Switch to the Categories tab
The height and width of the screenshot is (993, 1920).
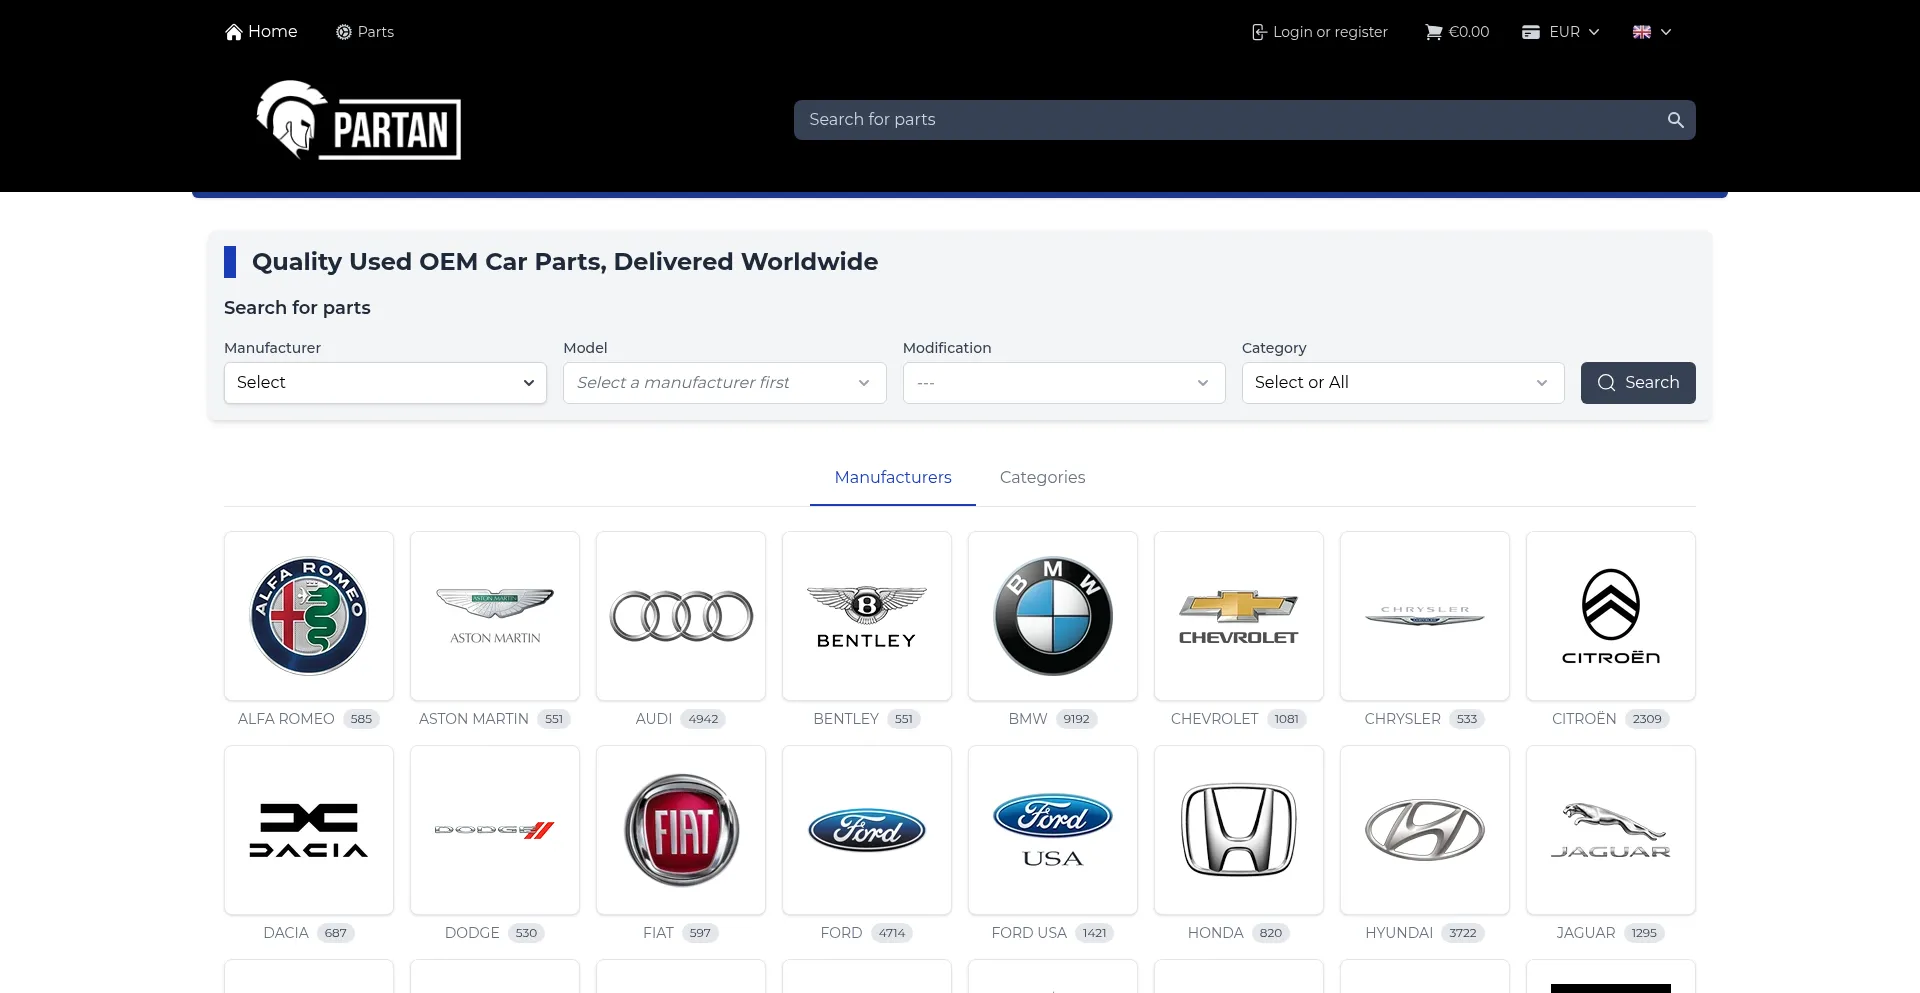coord(1042,478)
